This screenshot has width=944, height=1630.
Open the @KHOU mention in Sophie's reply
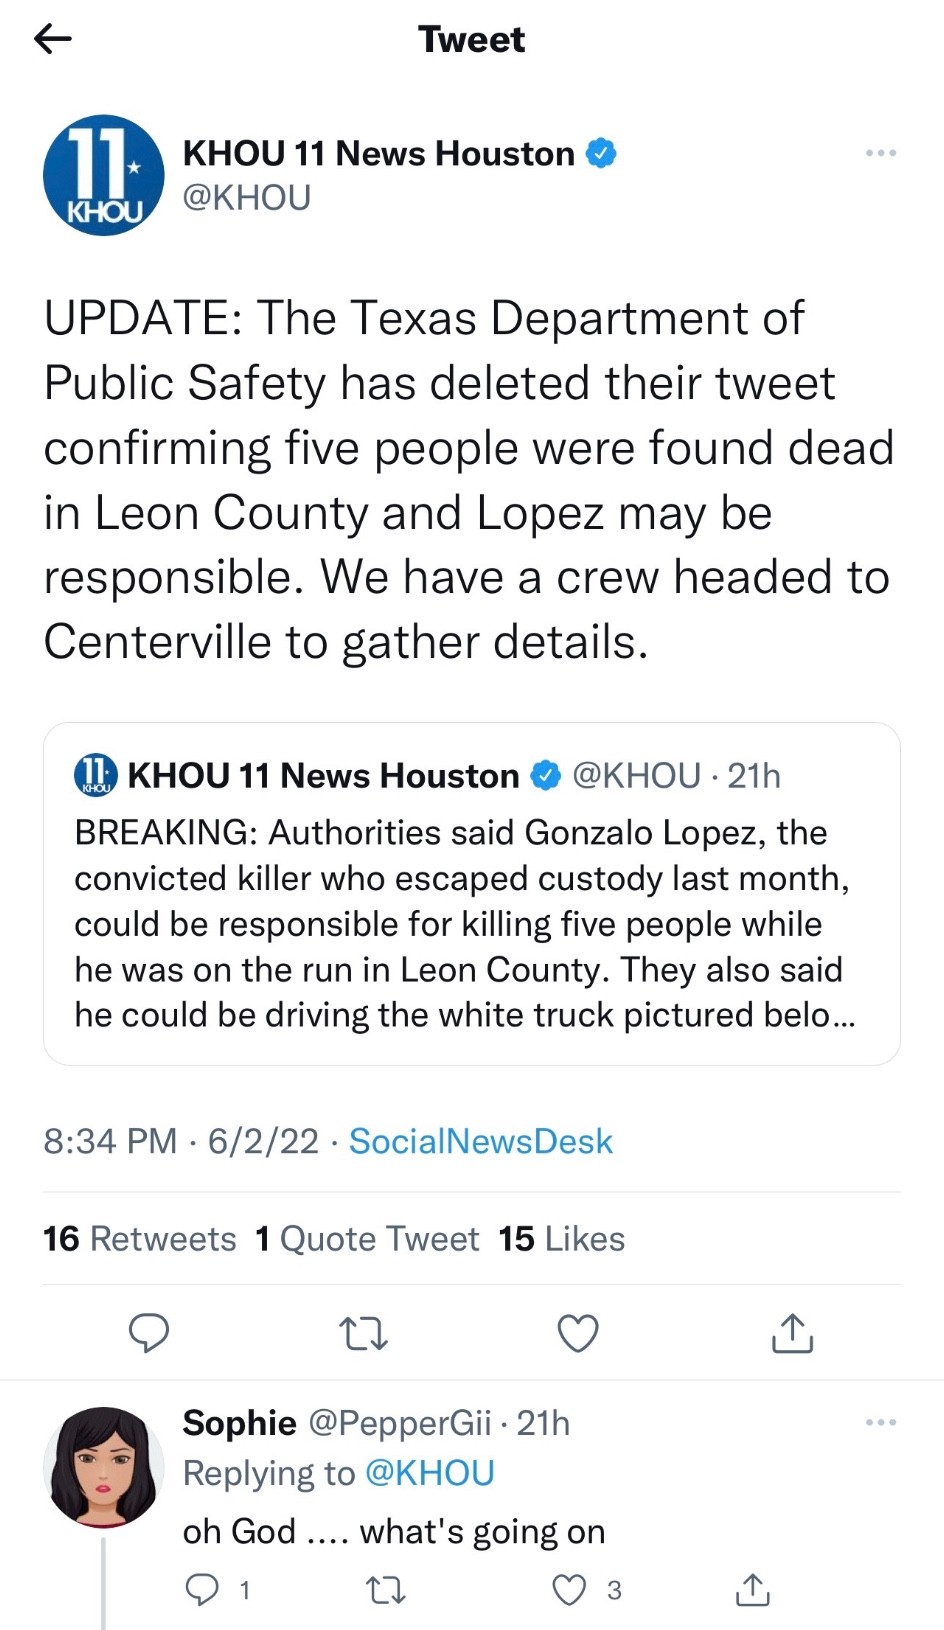(x=430, y=1473)
